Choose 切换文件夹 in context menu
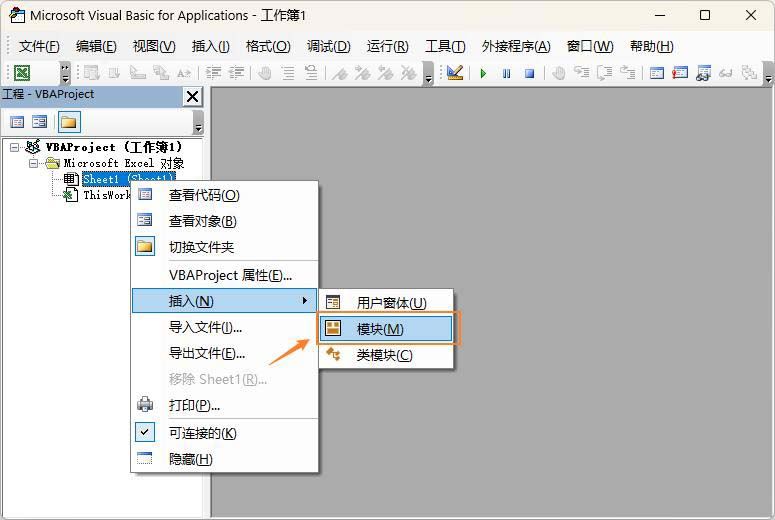This screenshot has height=520, width=775. (225, 247)
